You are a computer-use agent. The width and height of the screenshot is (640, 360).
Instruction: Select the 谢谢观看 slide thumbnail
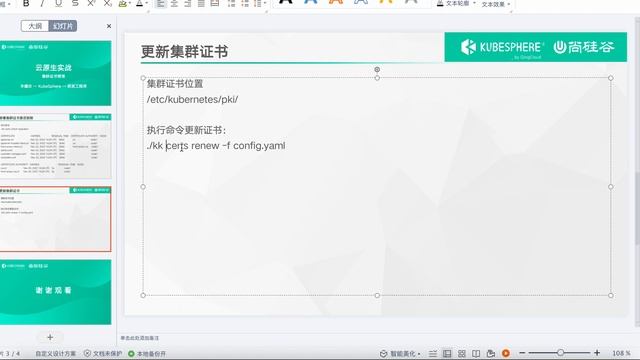(x=55, y=292)
